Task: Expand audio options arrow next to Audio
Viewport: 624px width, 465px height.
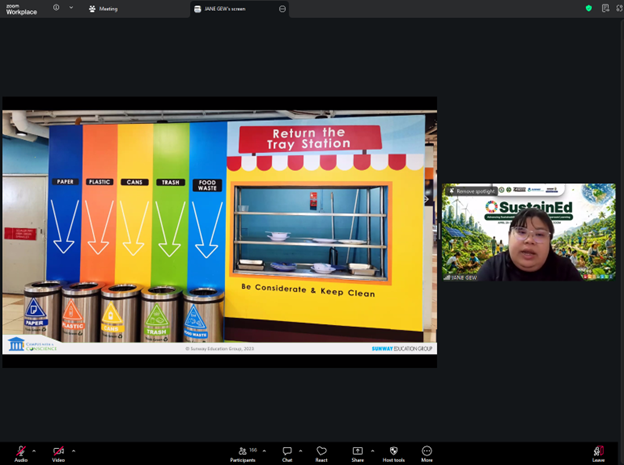Action: click(35, 450)
